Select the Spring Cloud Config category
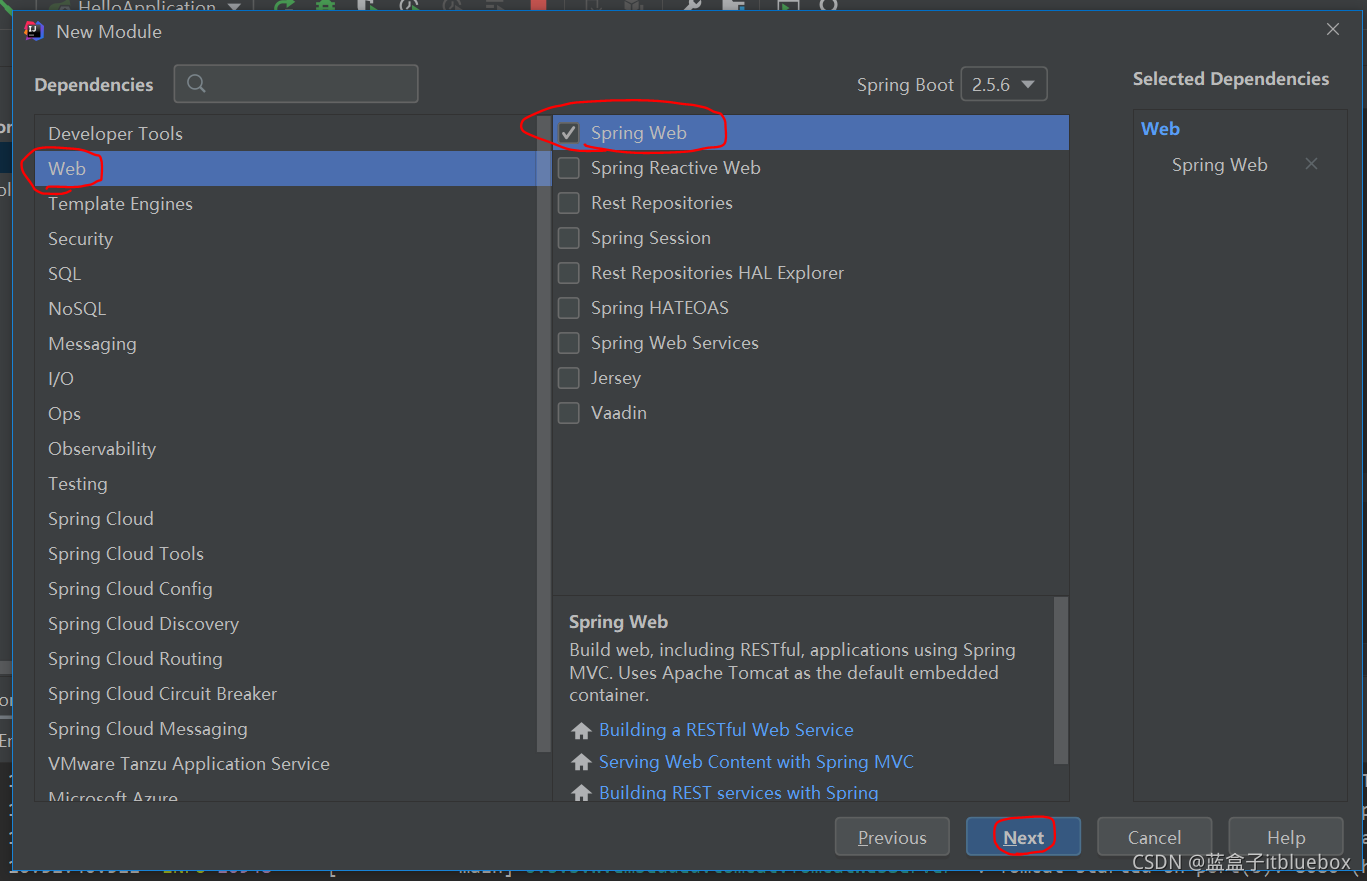Image resolution: width=1367 pixels, height=881 pixels. [x=286, y=588]
